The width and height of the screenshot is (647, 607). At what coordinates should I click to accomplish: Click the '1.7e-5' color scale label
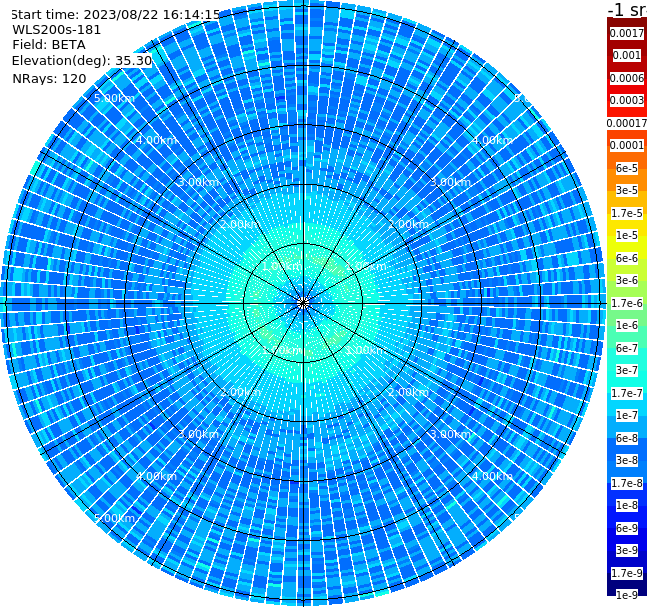(x=627, y=213)
